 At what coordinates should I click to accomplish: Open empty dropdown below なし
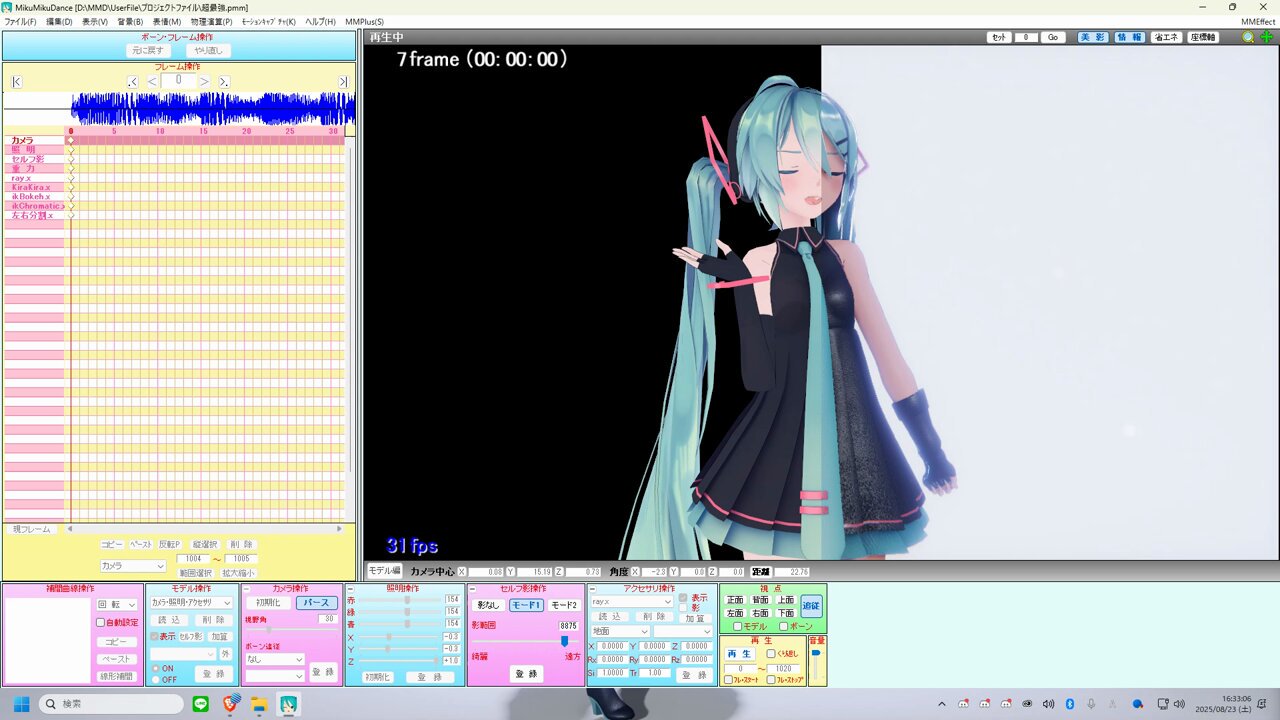tap(275, 676)
